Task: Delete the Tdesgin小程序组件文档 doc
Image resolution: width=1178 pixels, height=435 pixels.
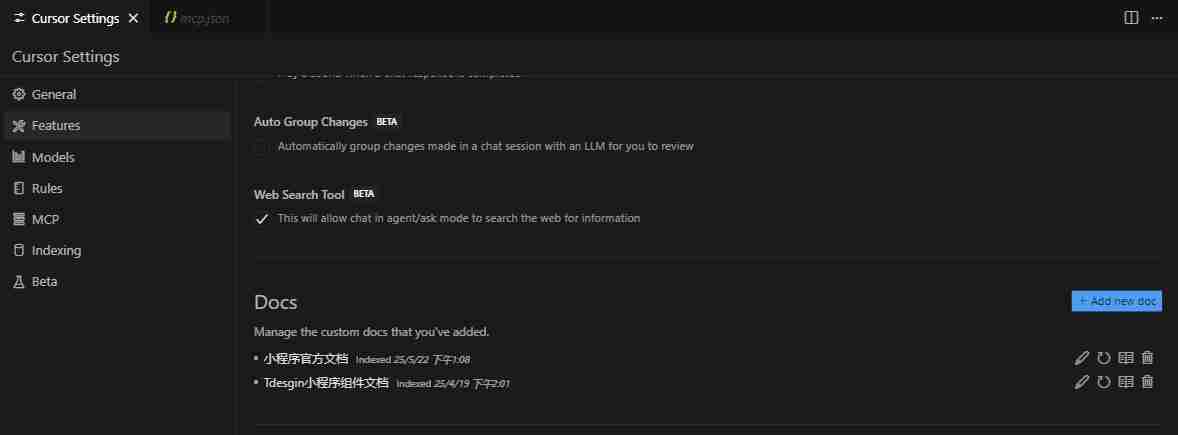Action: click(x=1147, y=382)
